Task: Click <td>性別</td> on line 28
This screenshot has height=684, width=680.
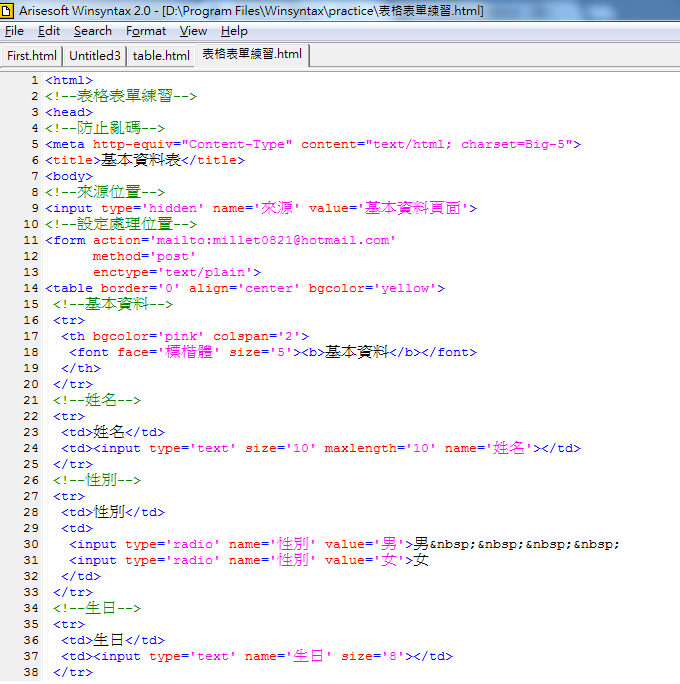Action: coord(113,512)
